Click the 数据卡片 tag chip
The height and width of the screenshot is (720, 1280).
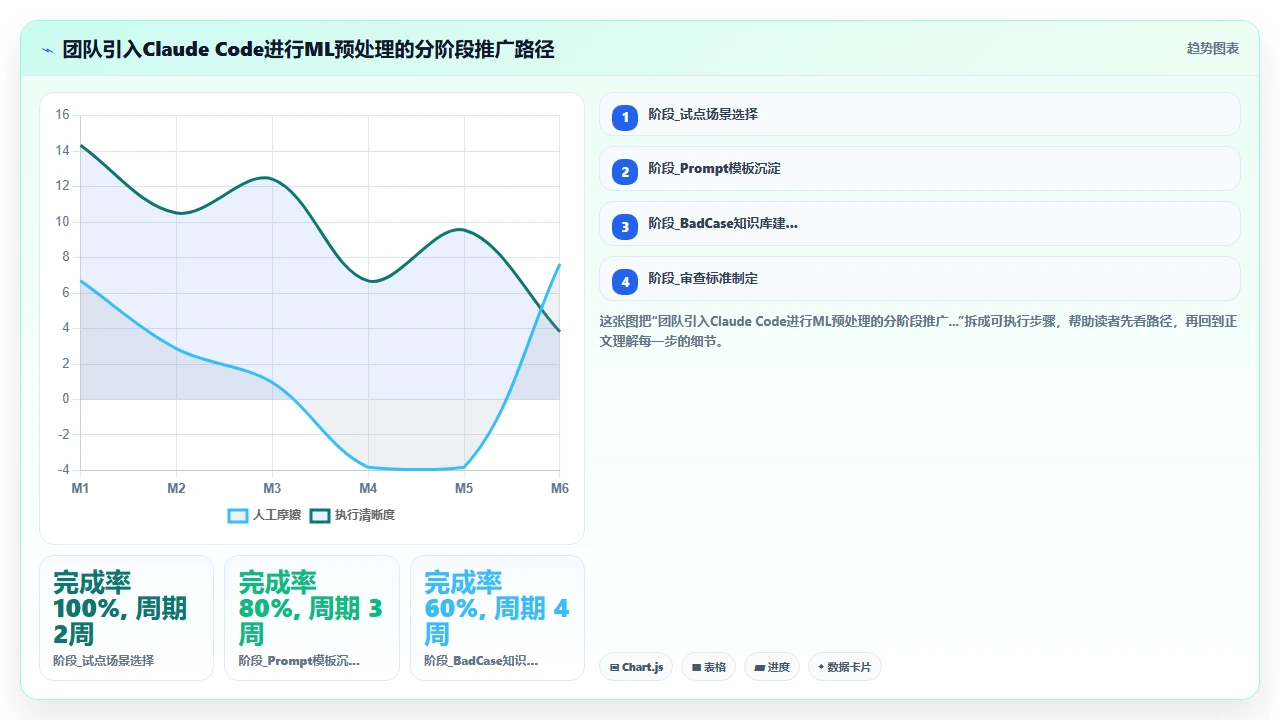pos(844,667)
